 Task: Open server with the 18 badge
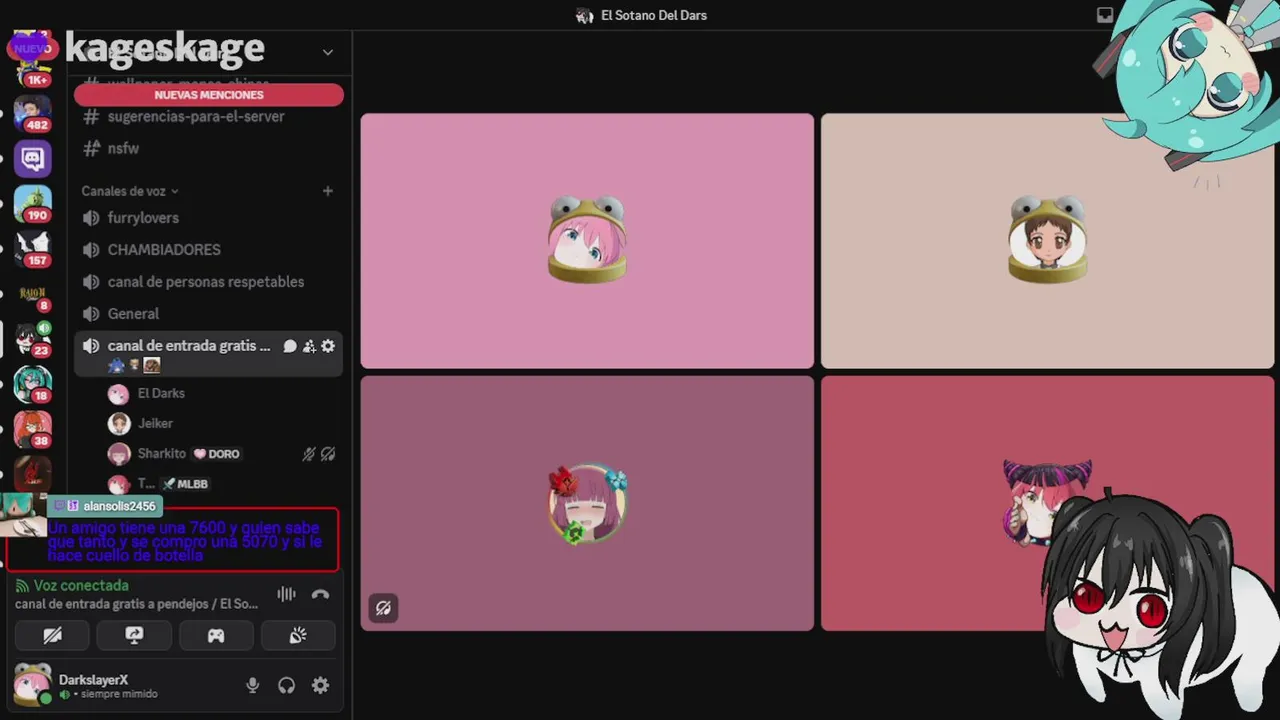[32, 384]
